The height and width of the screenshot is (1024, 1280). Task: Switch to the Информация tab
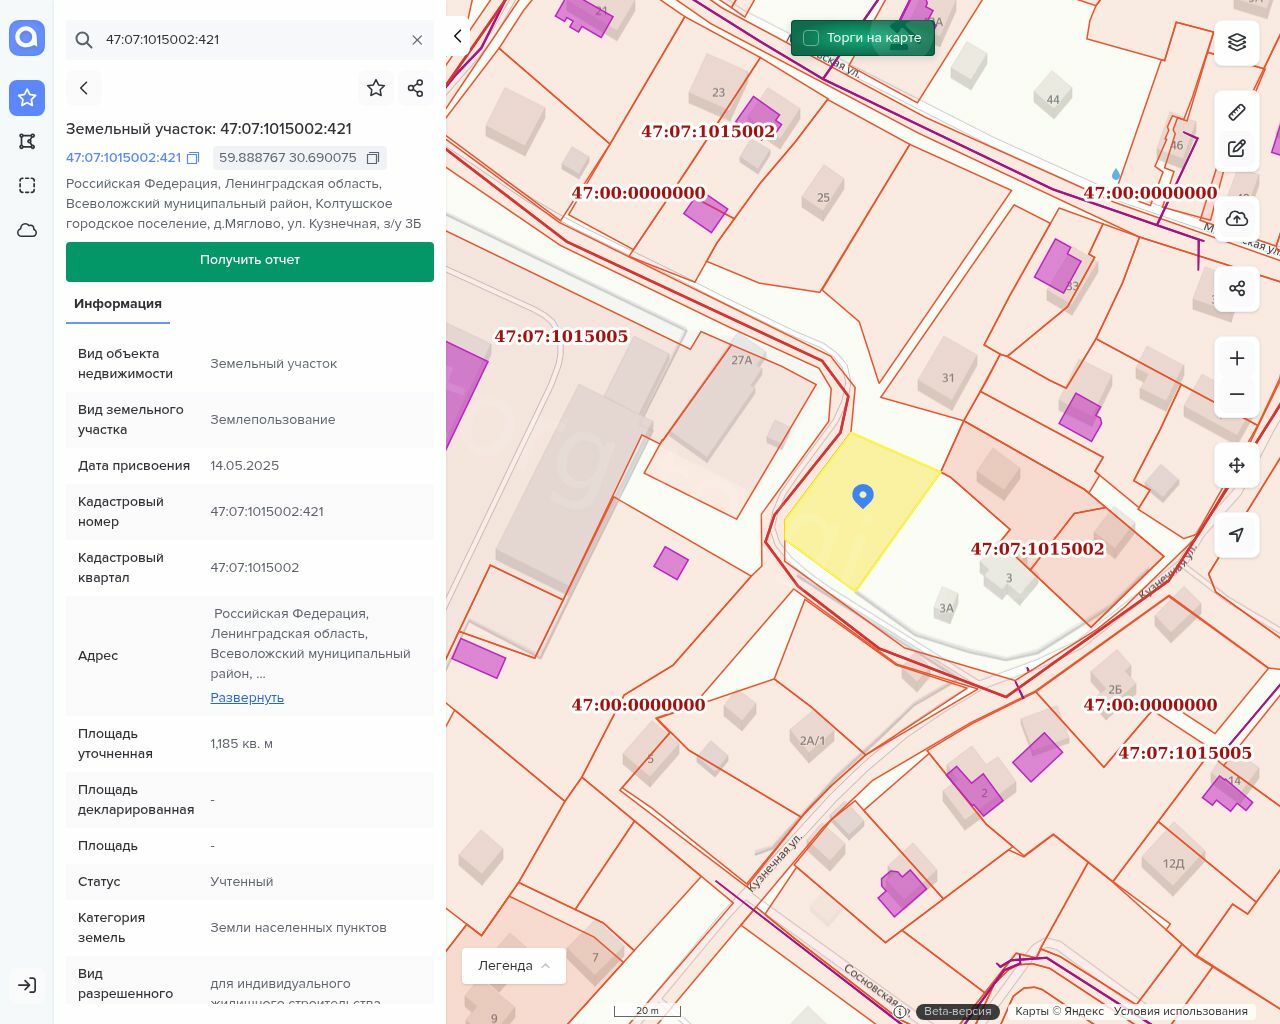(x=118, y=304)
